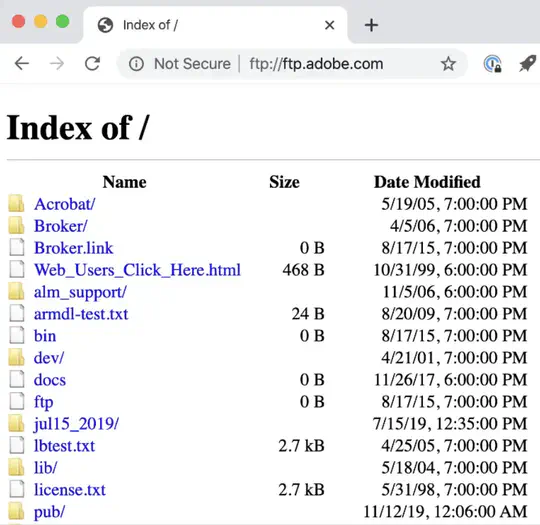Browse the alm_support/ folder
Viewport: 540px width, 525px height.
(x=80, y=292)
